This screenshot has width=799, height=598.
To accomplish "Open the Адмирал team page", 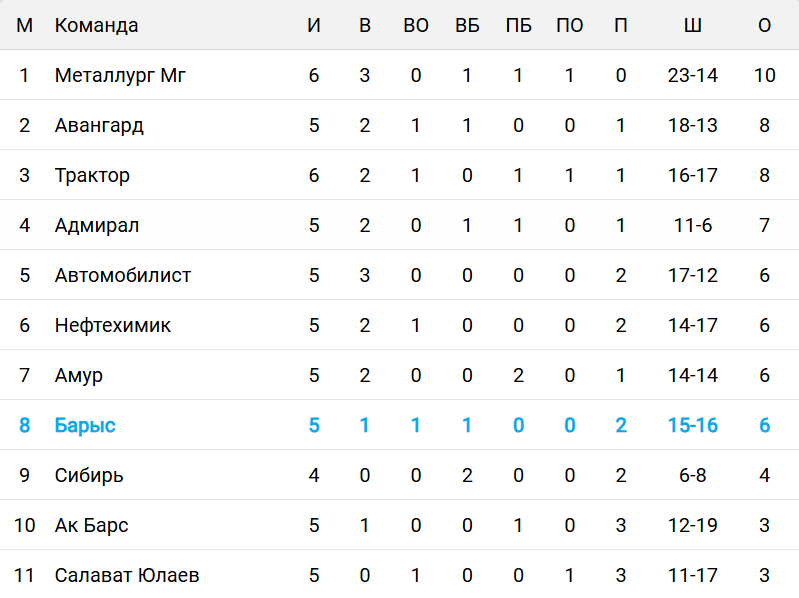I will coord(97,225).
